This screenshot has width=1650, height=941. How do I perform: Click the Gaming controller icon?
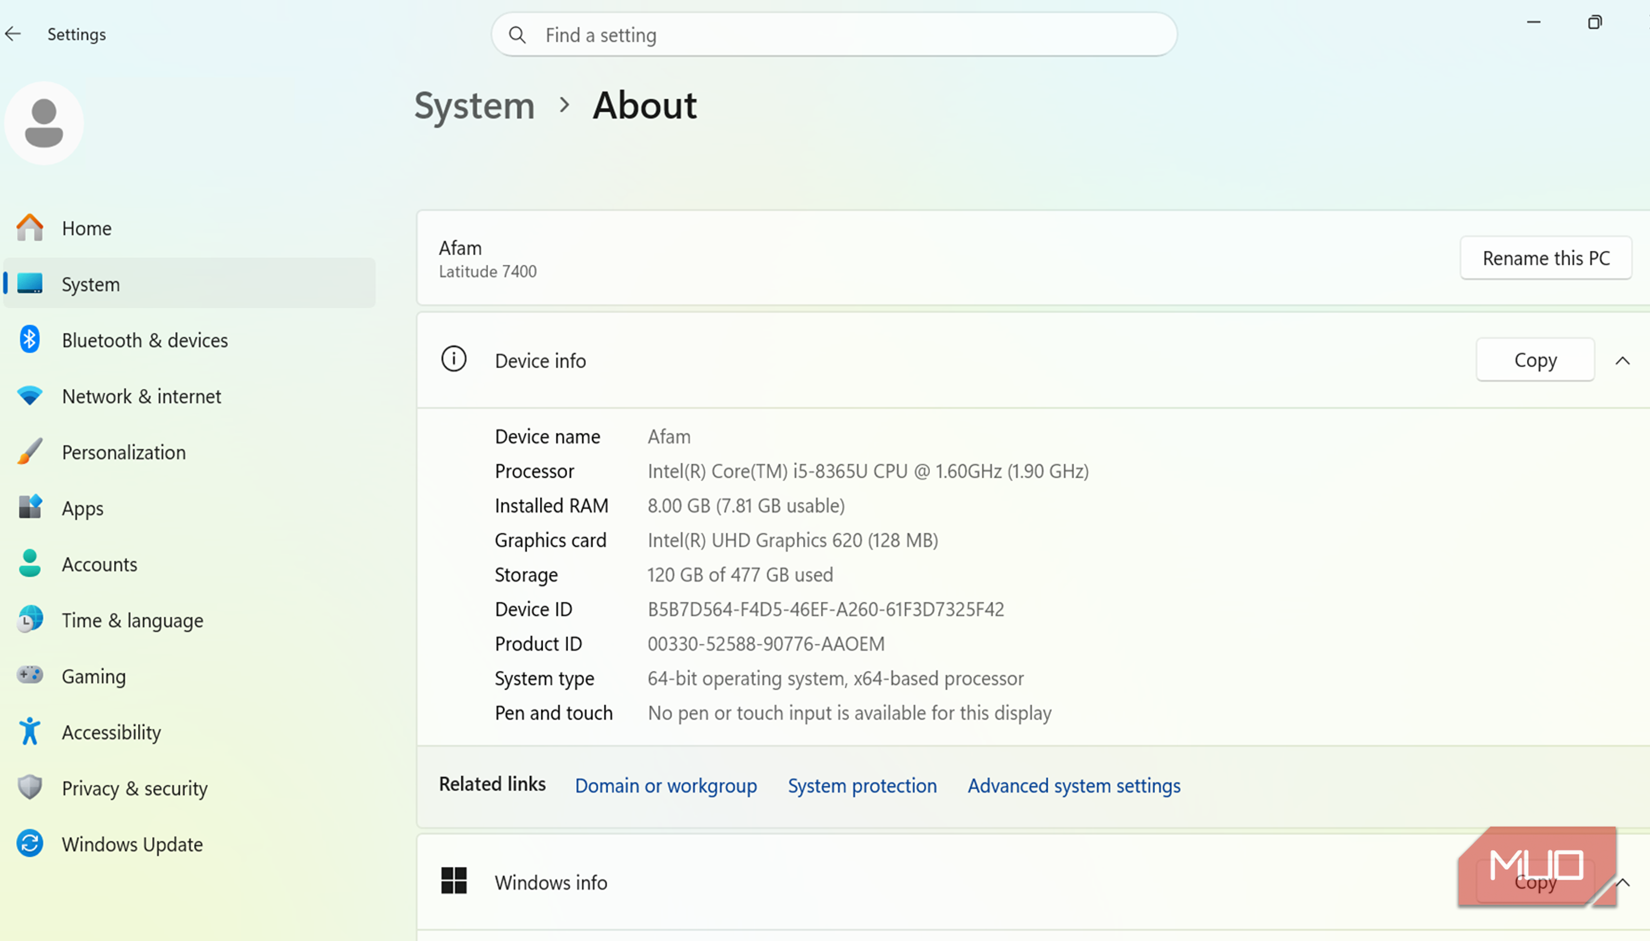30,675
